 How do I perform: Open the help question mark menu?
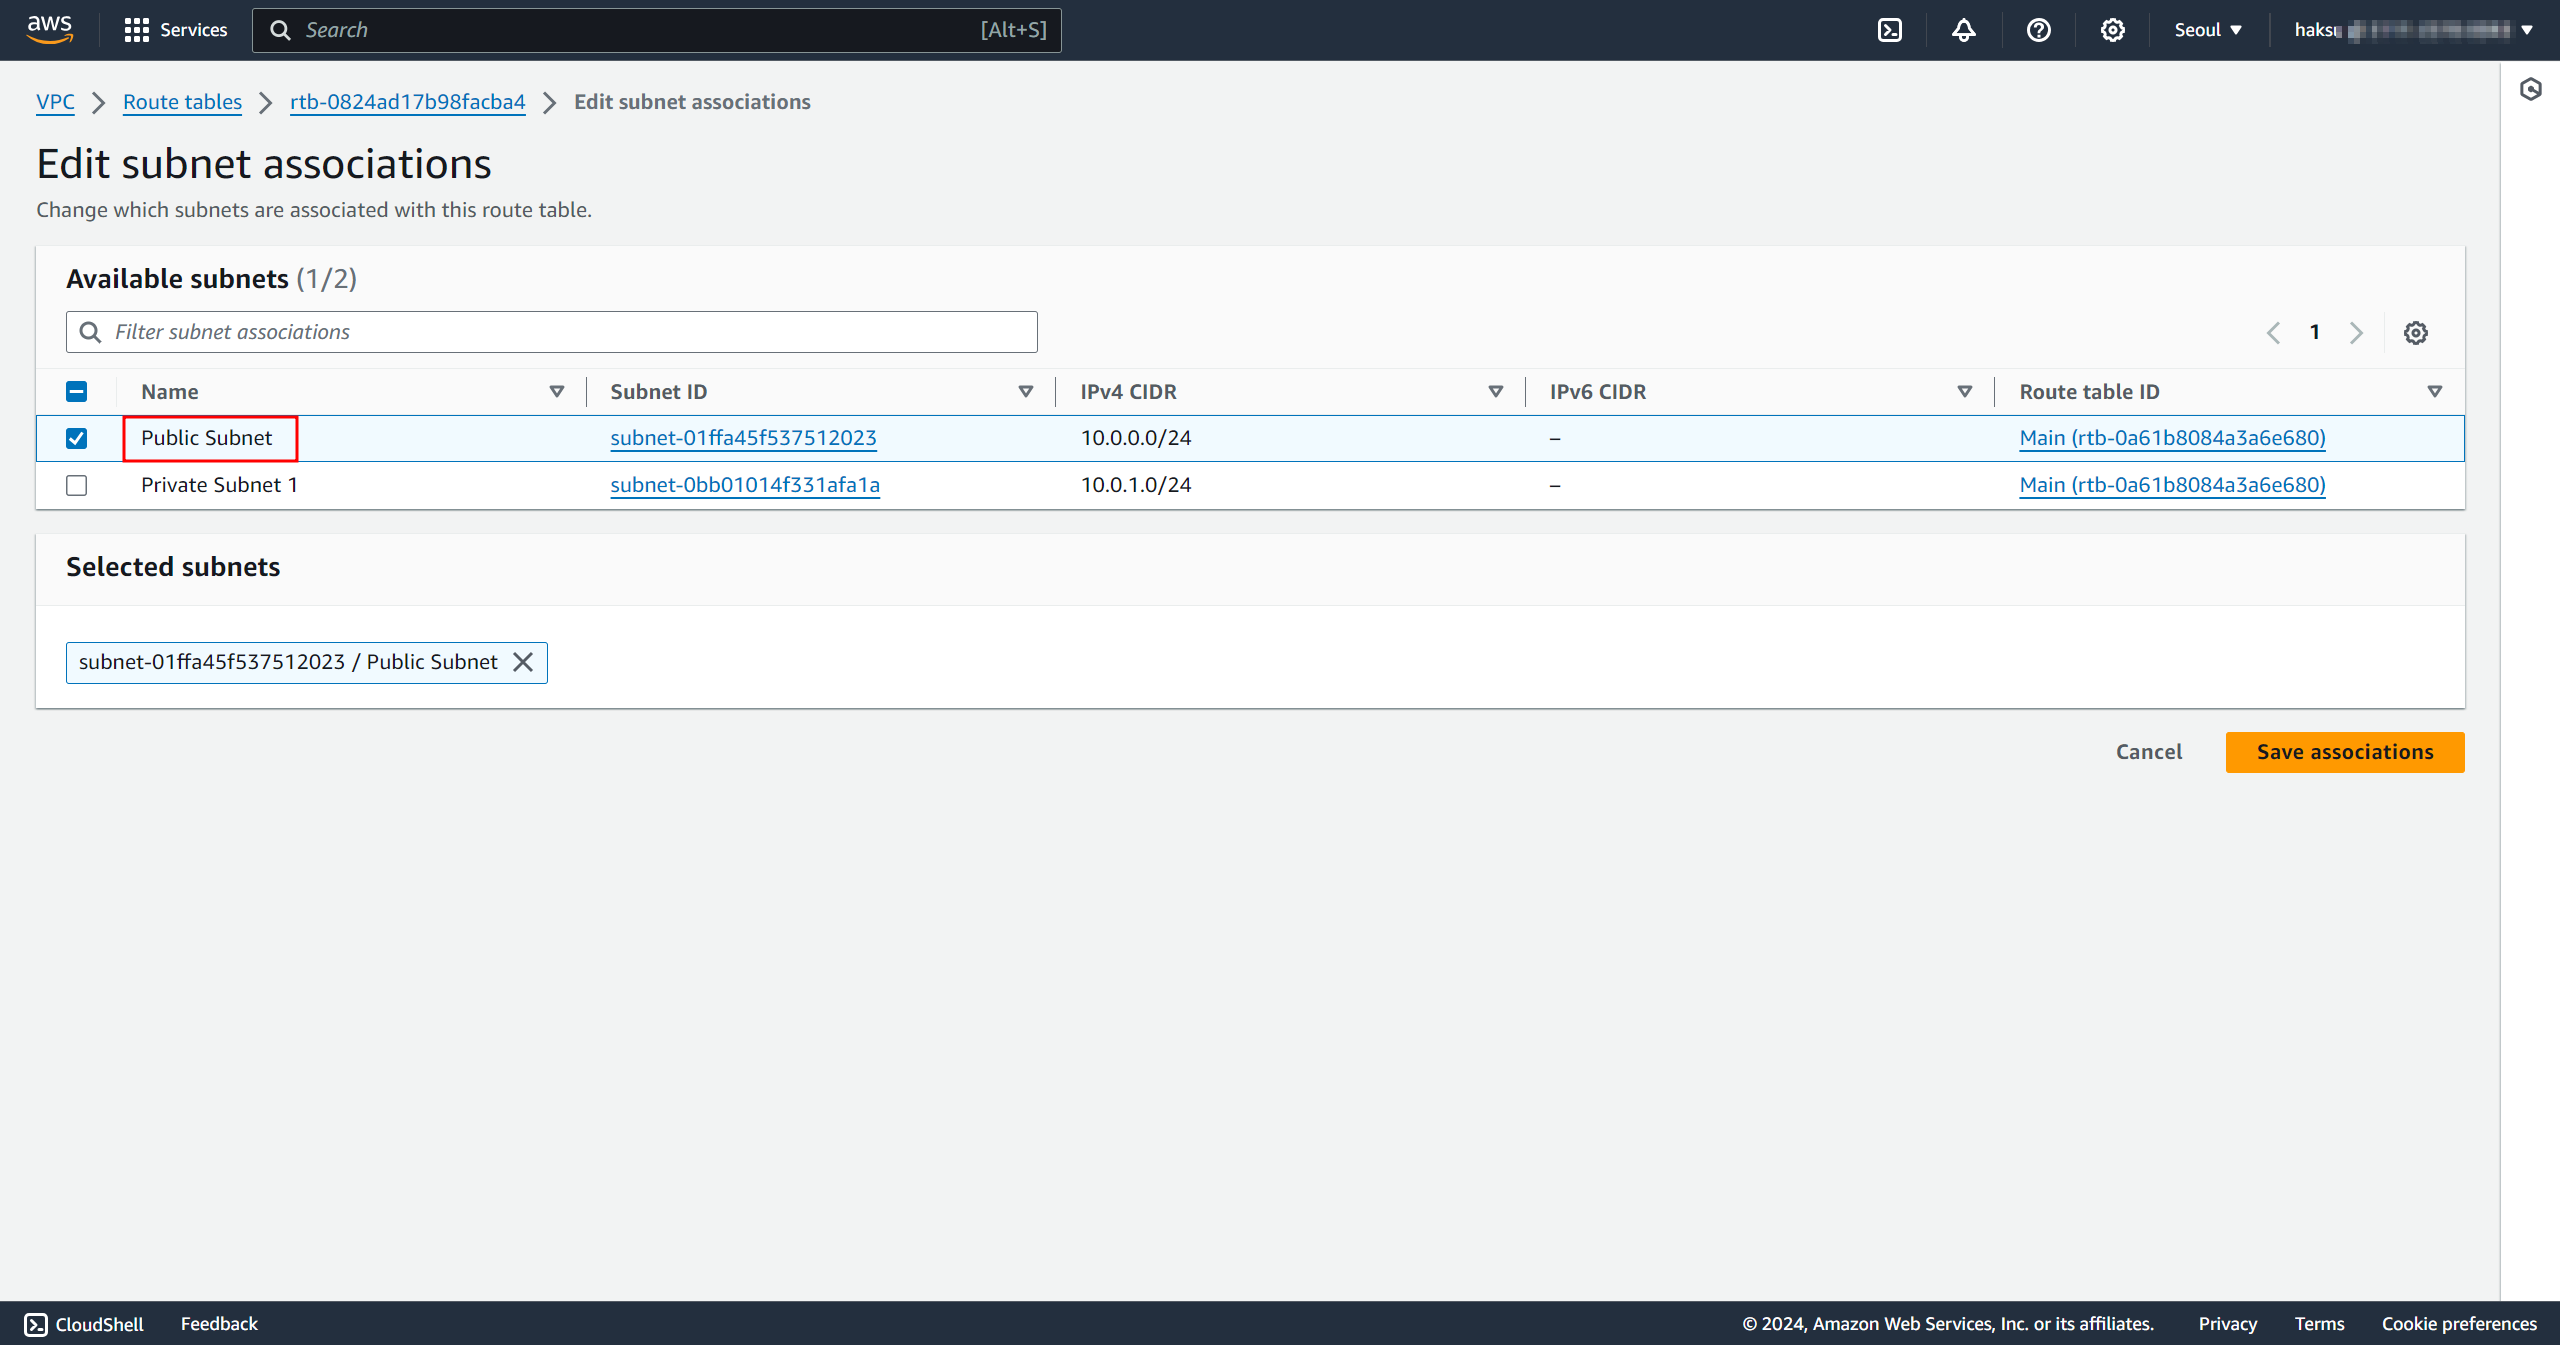(x=2038, y=30)
